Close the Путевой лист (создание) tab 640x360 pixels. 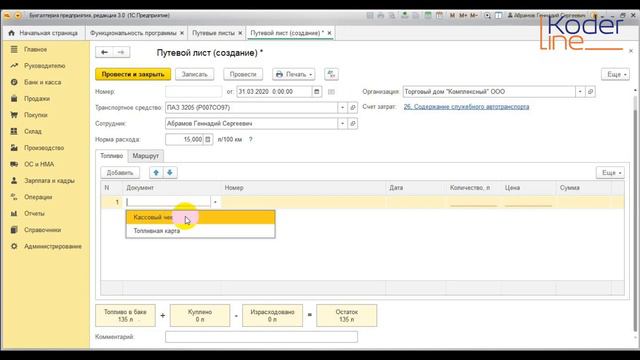click(x=329, y=33)
